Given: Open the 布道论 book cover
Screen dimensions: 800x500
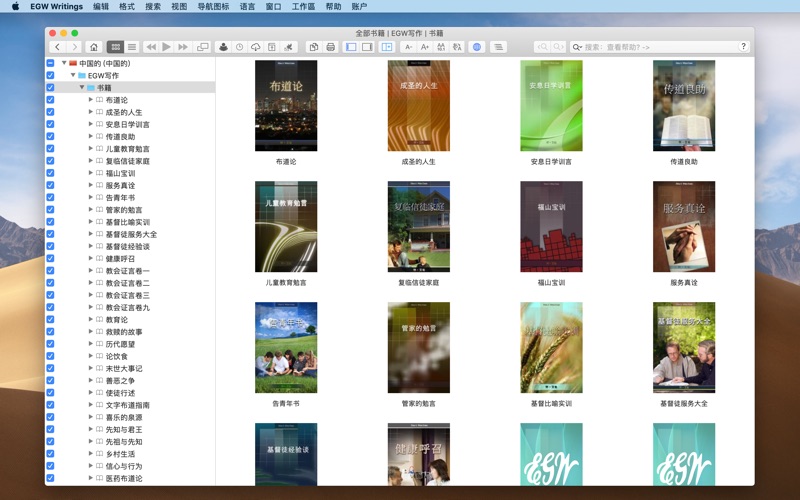Looking at the screenshot, I should click(286, 106).
